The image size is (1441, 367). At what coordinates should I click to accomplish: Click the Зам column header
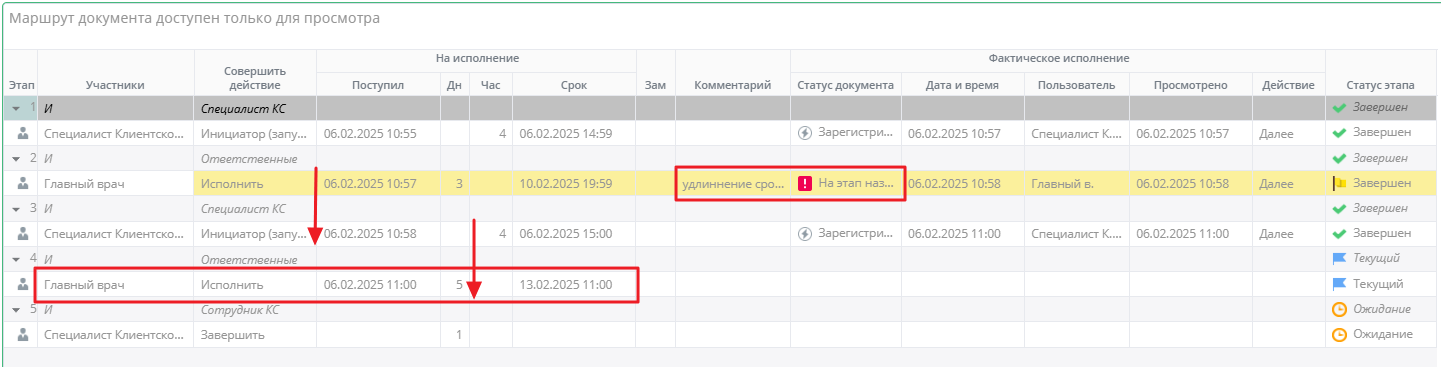click(656, 85)
